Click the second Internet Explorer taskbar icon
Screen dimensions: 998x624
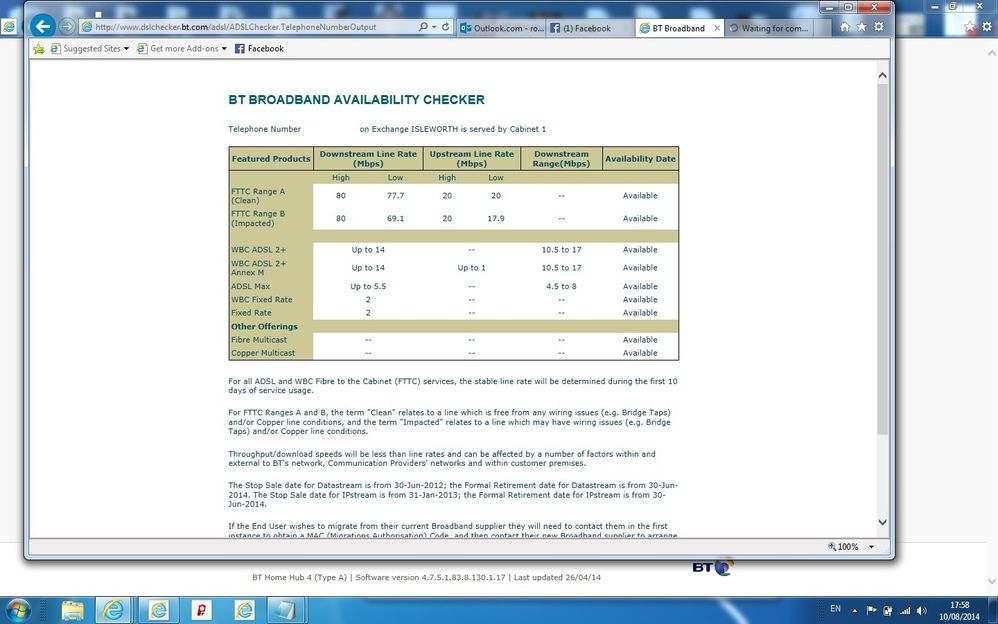tap(157, 611)
